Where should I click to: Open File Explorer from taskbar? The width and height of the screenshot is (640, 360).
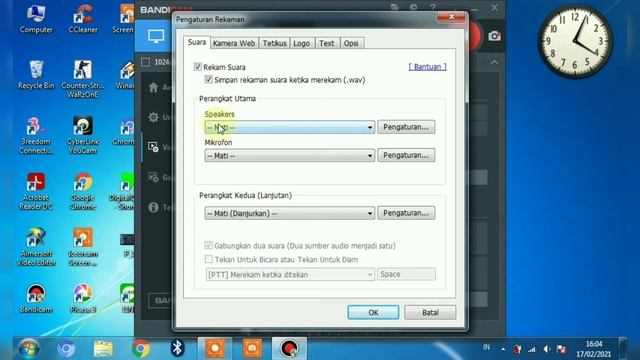(103, 349)
